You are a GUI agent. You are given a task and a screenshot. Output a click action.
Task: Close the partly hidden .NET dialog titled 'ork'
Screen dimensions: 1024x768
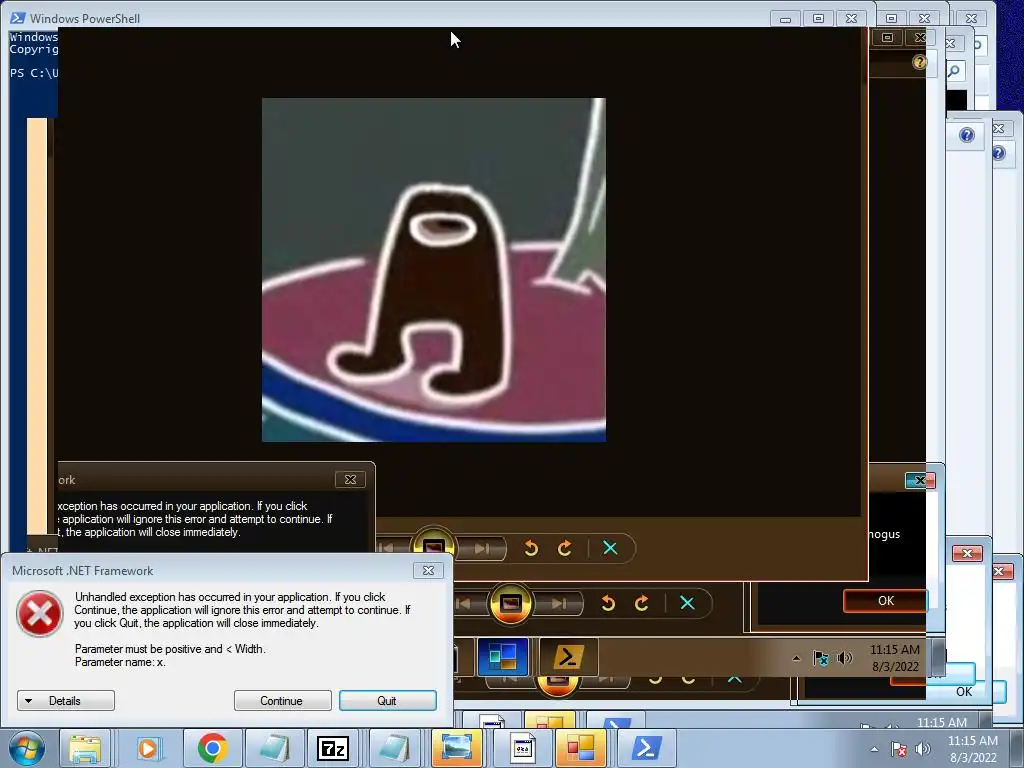click(x=350, y=479)
